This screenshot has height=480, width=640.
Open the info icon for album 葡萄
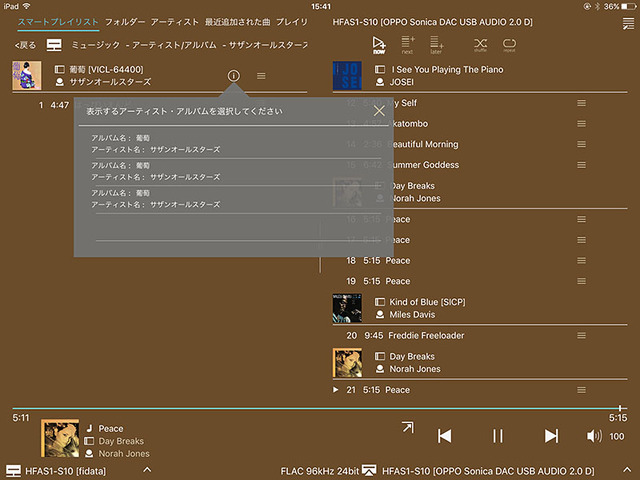tap(233, 76)
